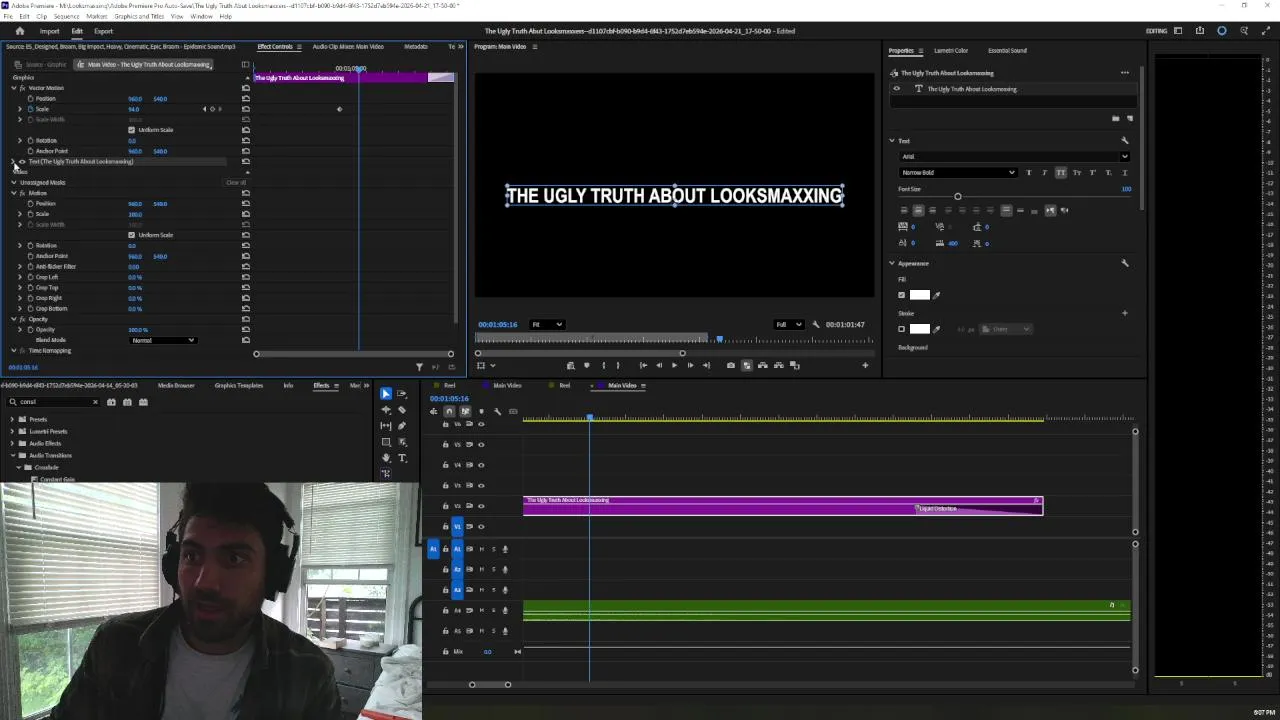Switch to the Export workspace
1280x720 pixels.
tap(103, 31)
